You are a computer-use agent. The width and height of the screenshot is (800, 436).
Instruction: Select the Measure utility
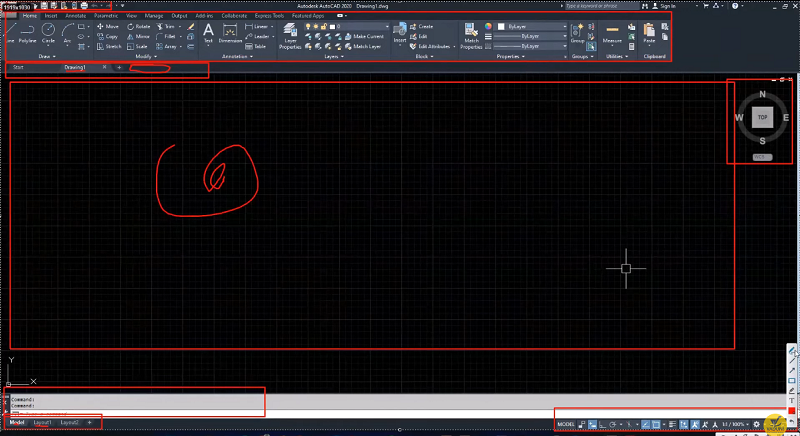click(x=612, y=34)
